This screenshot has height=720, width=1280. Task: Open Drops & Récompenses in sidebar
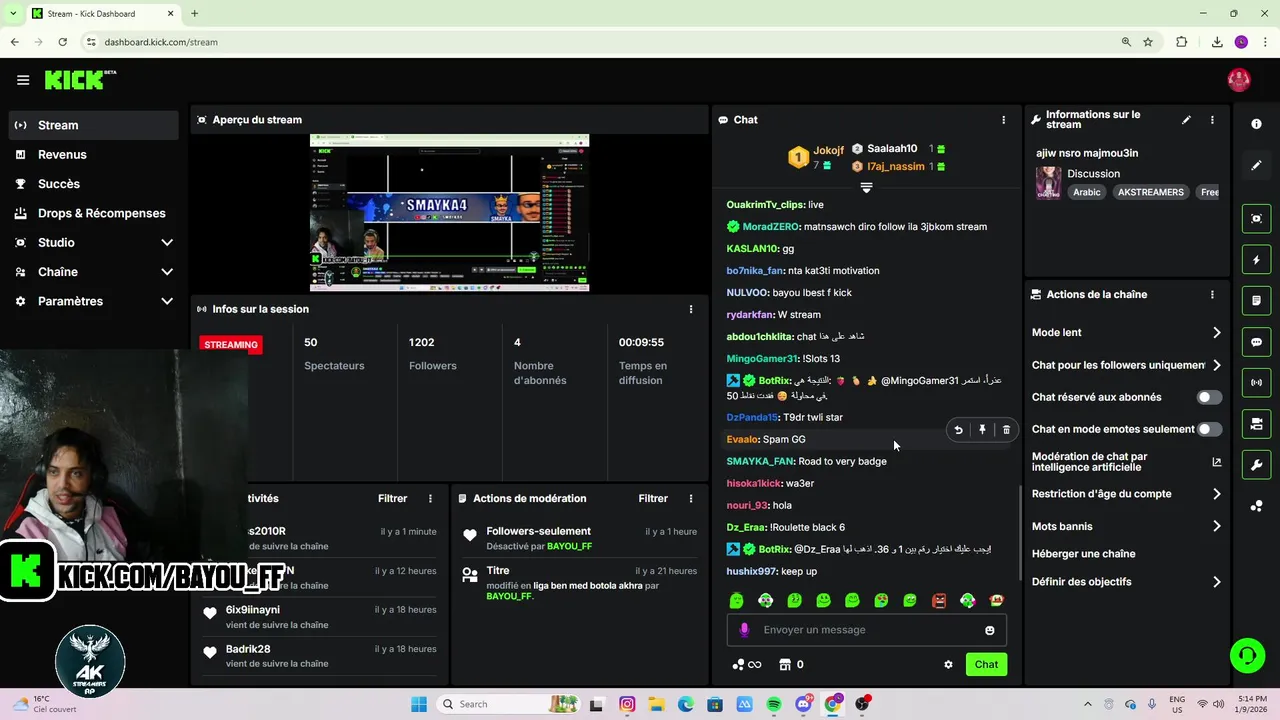(x=94, y=213)
